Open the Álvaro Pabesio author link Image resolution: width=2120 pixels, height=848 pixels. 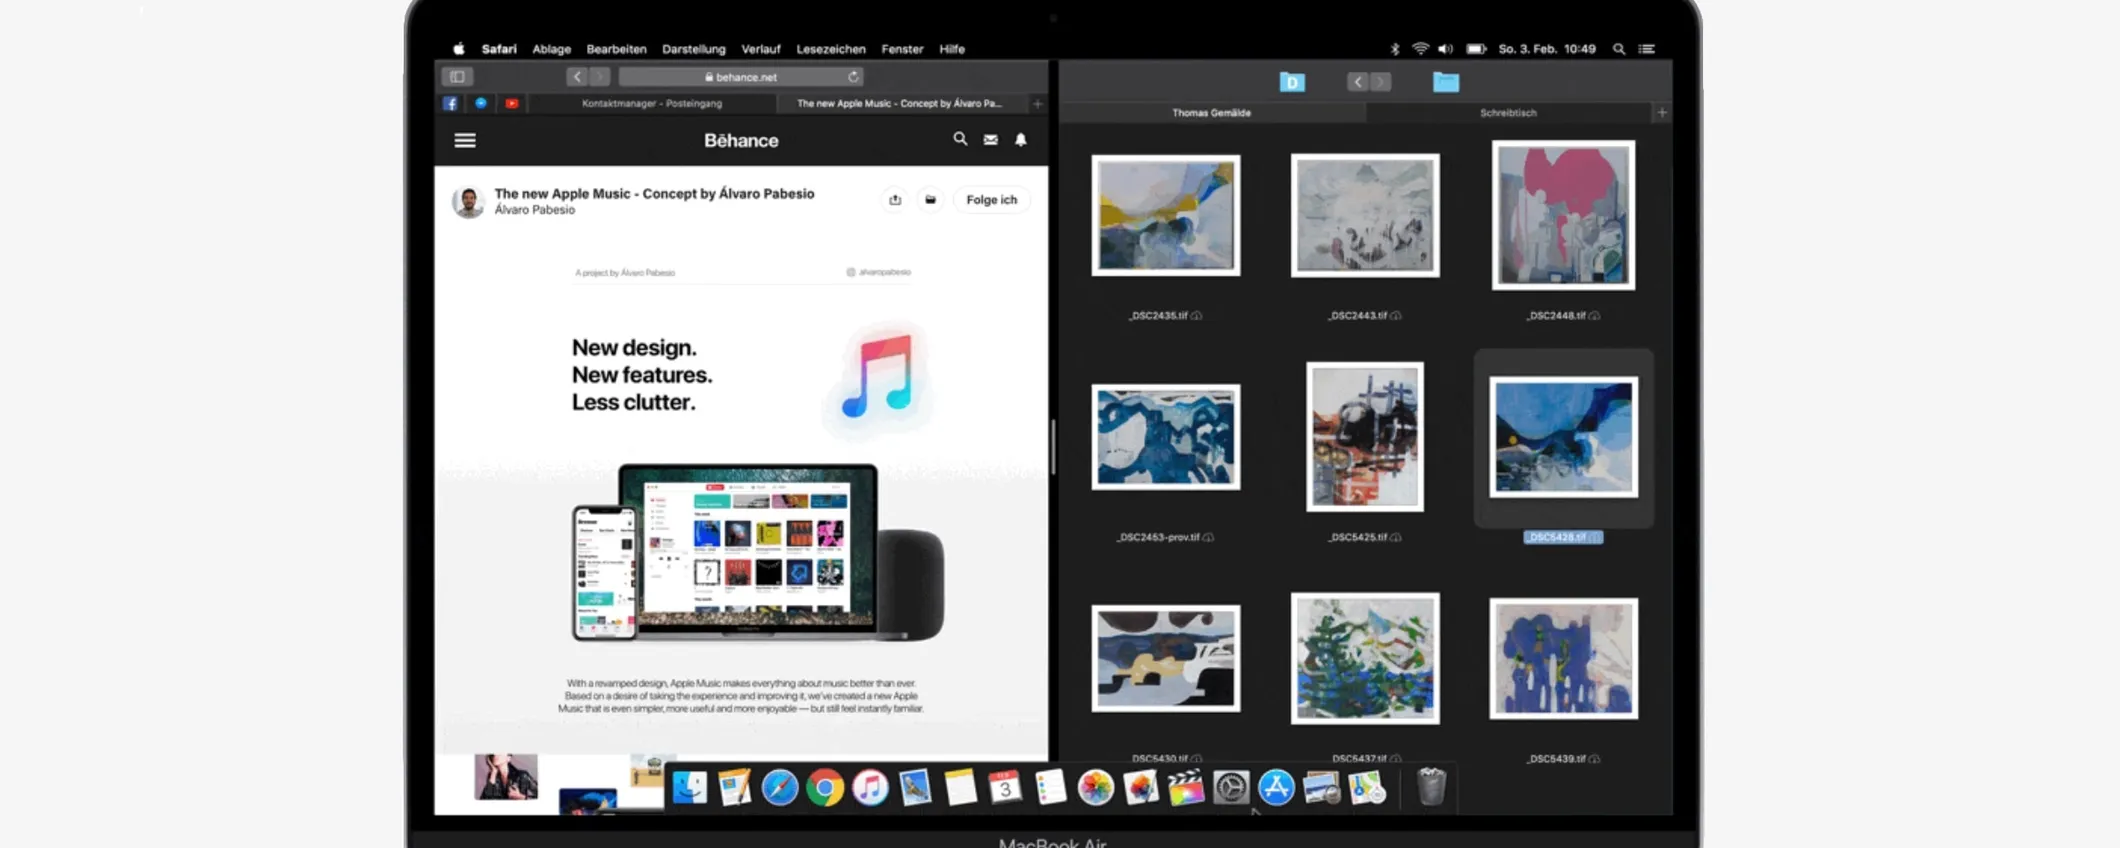[x=535, y=210]
